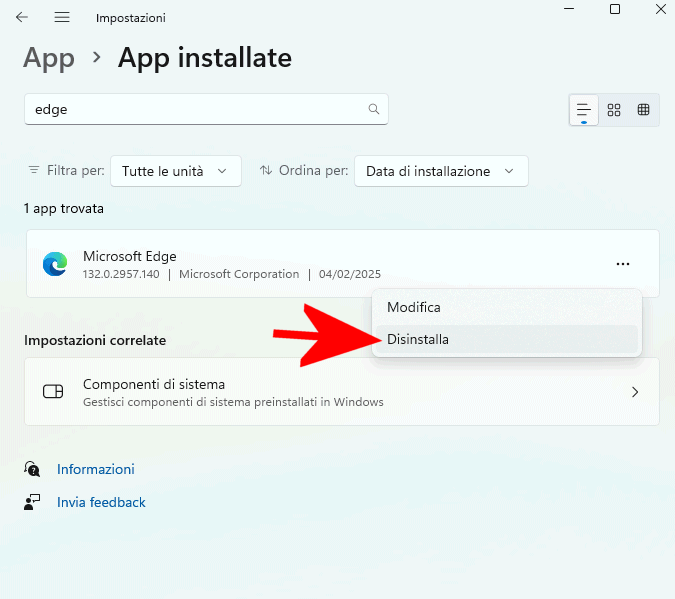
Task: Click the App installate heading
Action: (x=205, y=58)
